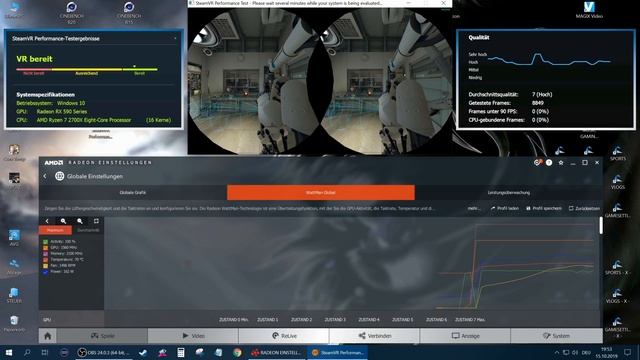Click the Radeon Settings vertical scrollbar
The image size is (640, 360).
coord(601,225)
